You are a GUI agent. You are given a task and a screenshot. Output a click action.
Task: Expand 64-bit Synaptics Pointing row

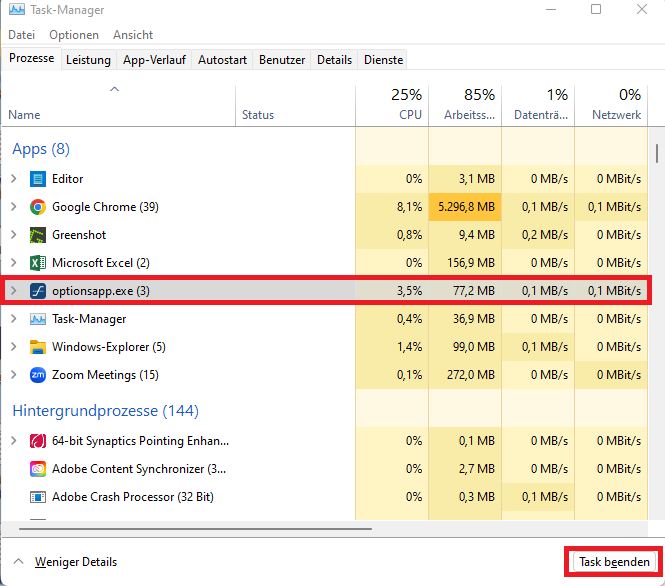[14, 441]
